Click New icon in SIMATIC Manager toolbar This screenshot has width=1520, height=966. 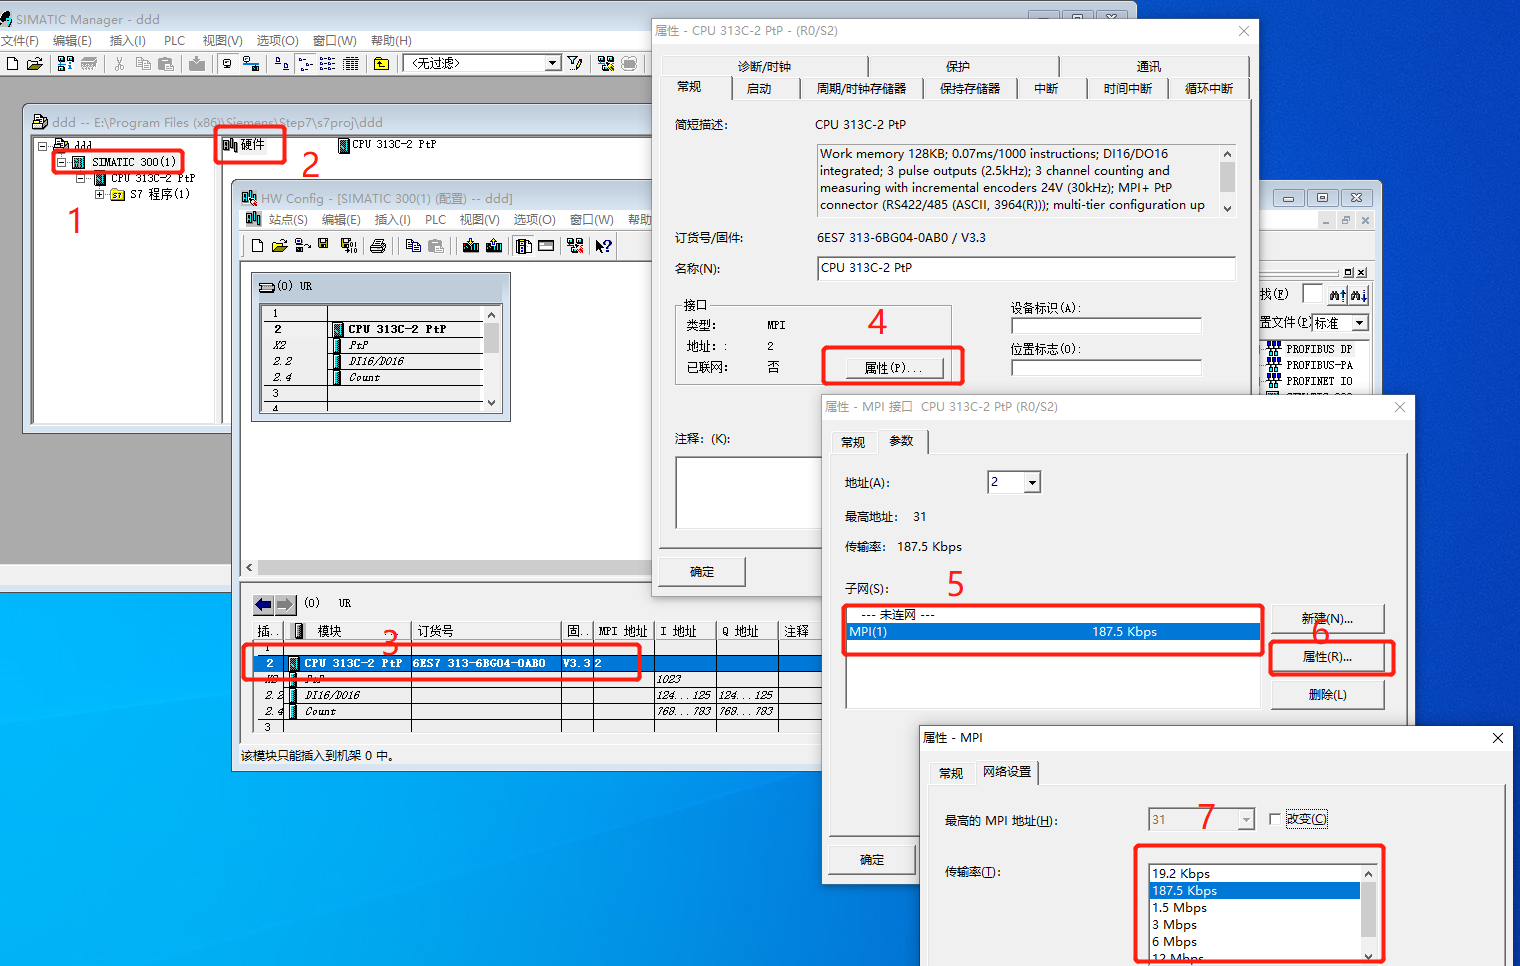pos(13,63)
